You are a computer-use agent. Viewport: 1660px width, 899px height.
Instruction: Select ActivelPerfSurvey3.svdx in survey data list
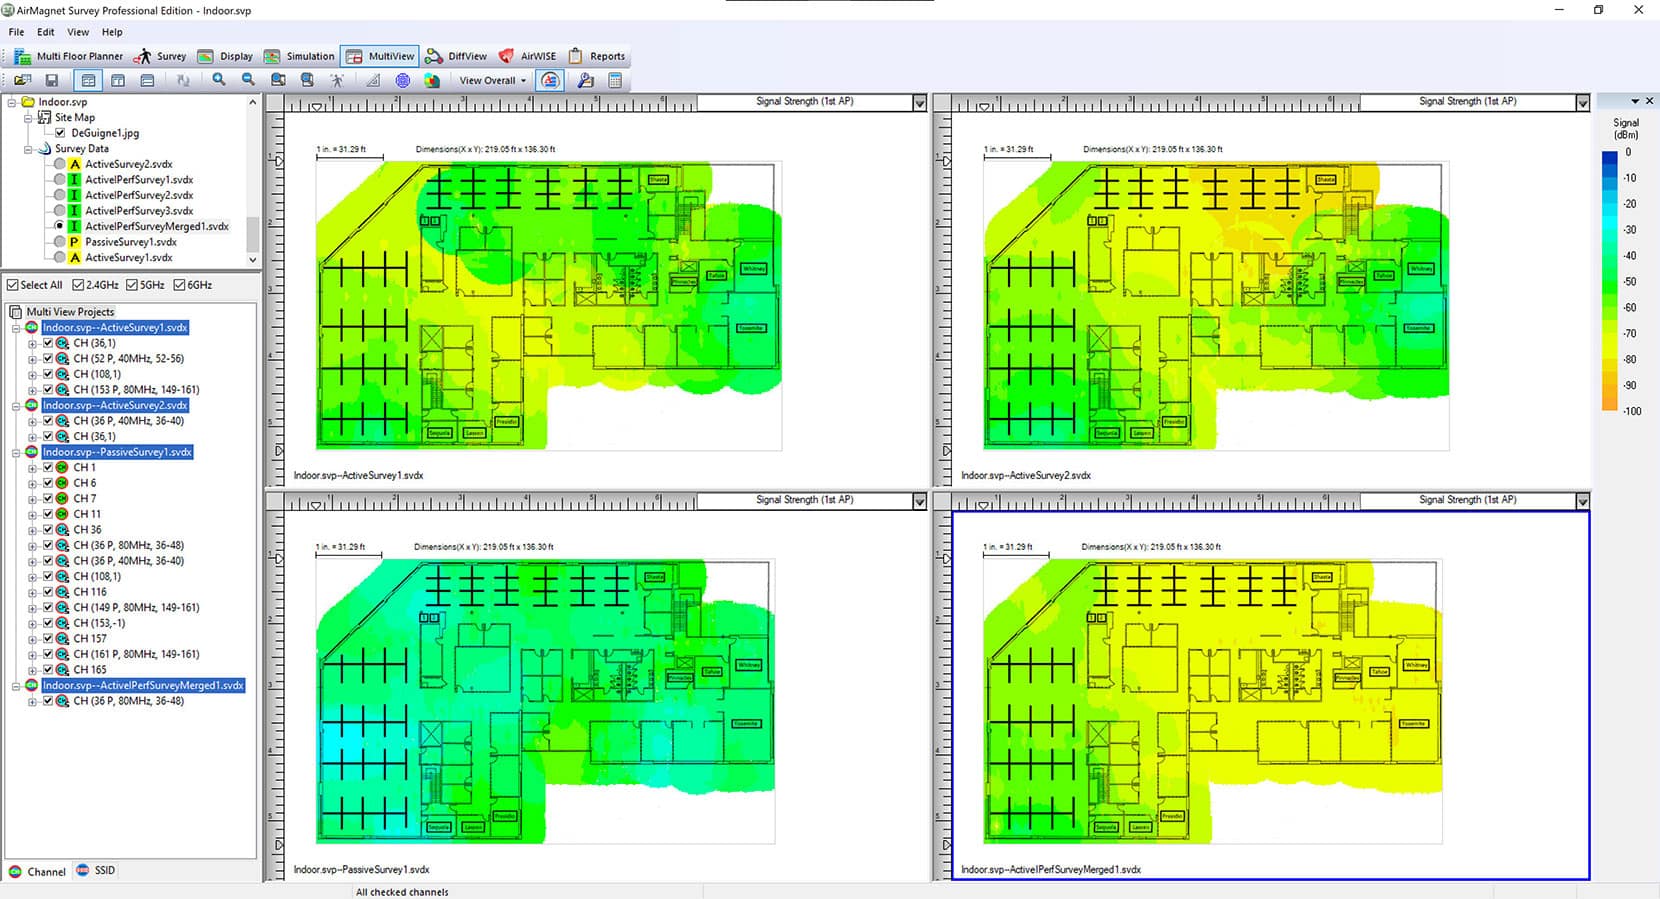[139, 211]
